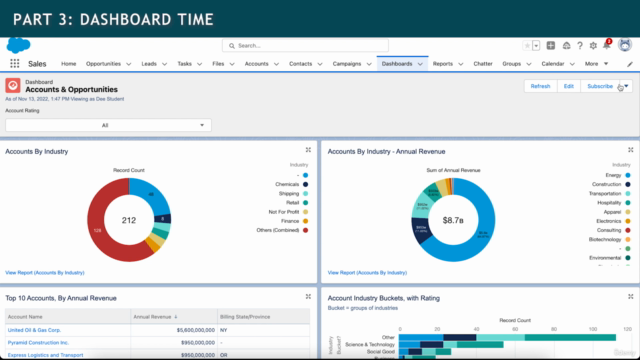
Task: Open the More navigation menu
Action: click(x=596, y=64)
